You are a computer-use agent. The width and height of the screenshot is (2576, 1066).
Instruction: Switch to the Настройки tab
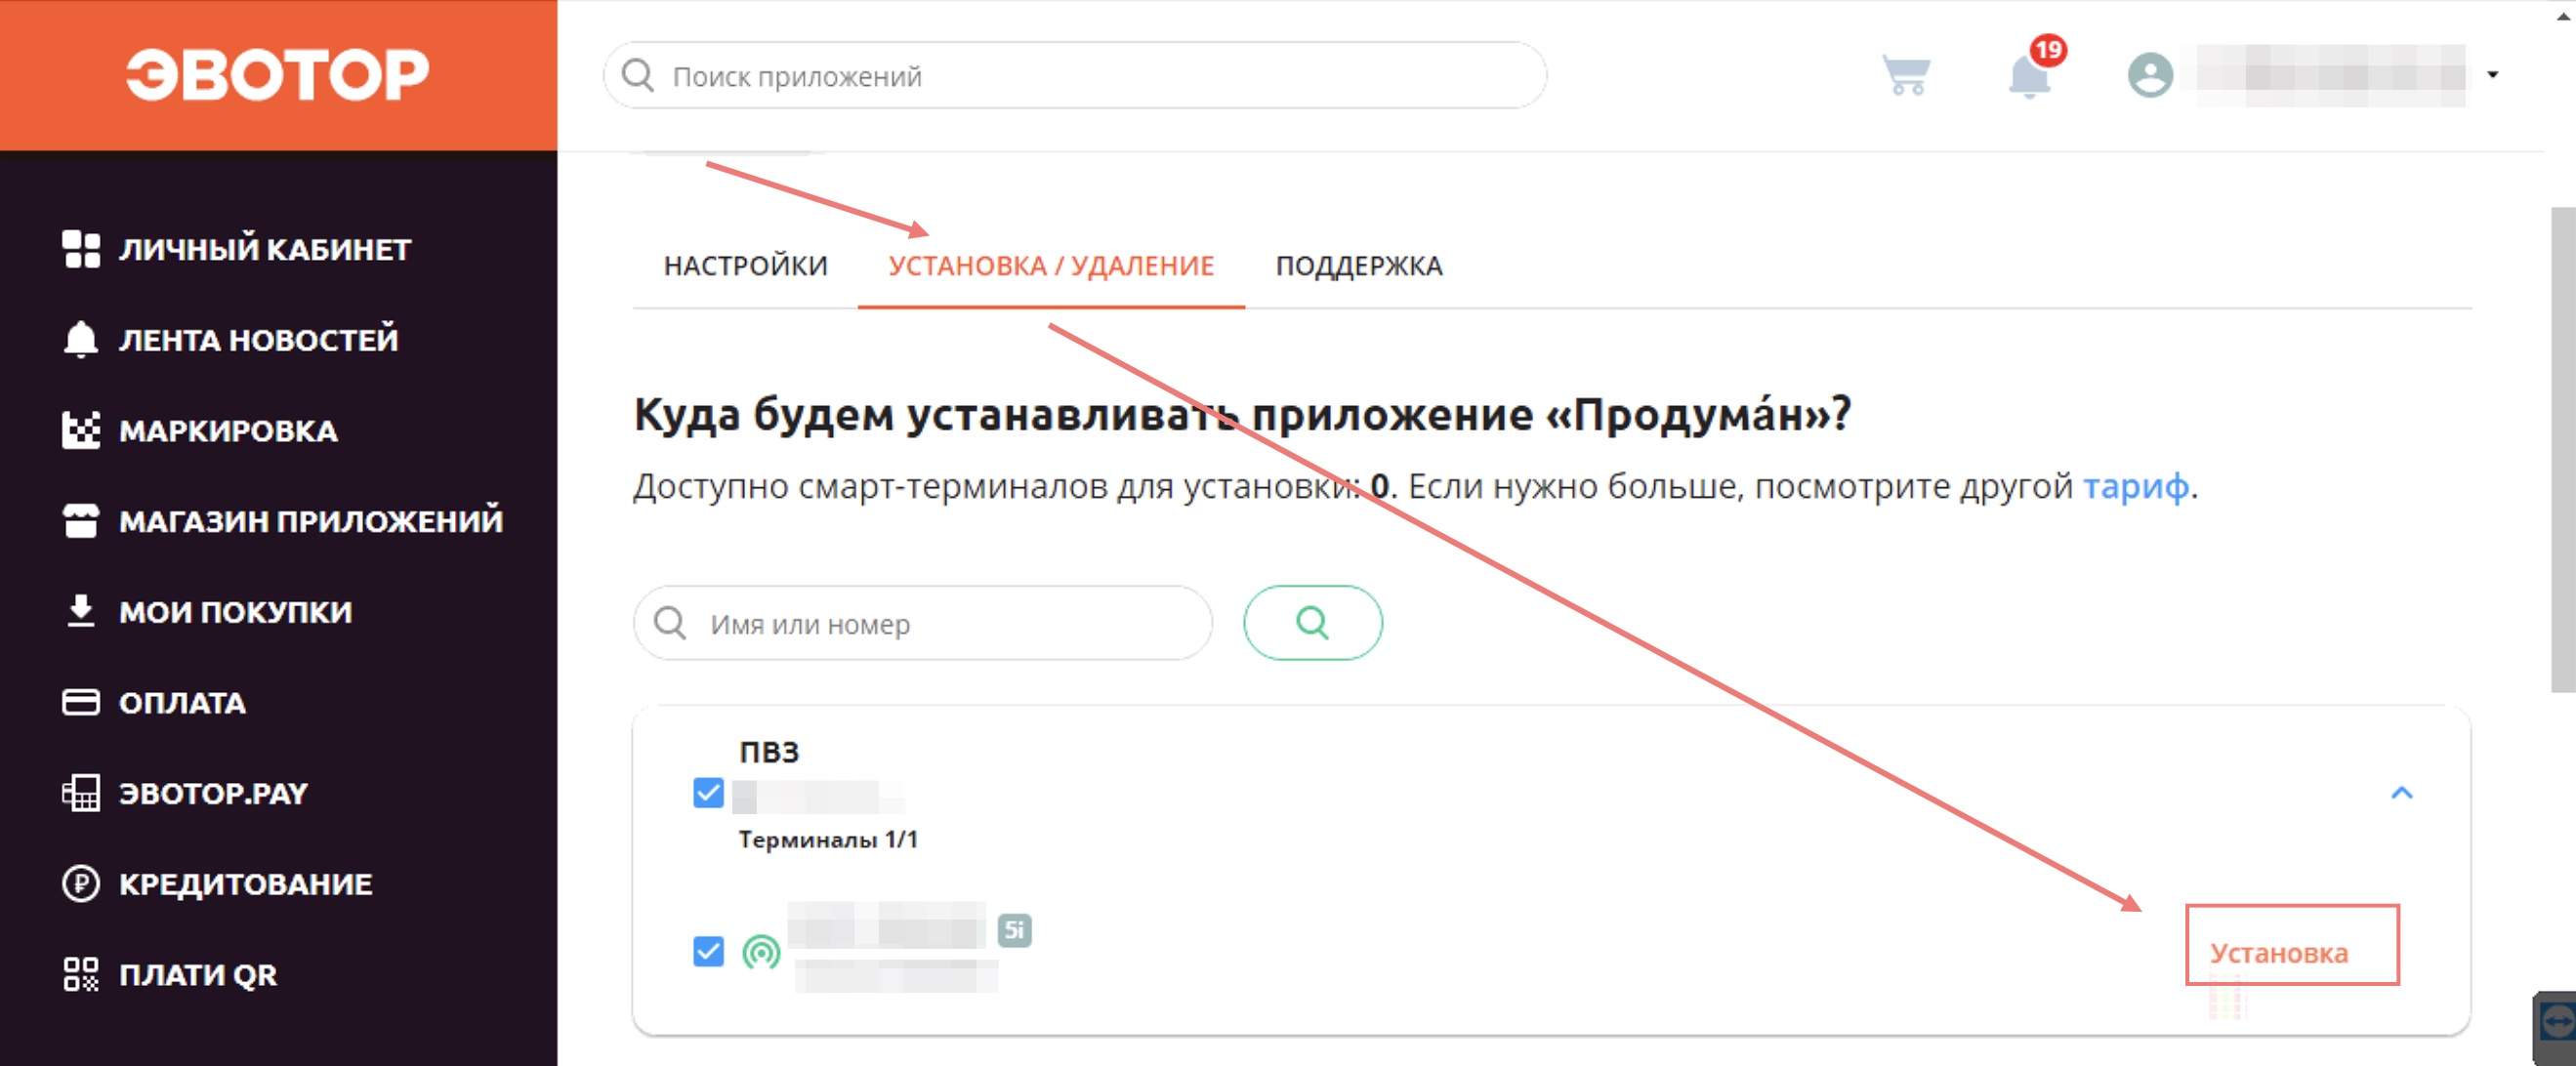point(745,266)
